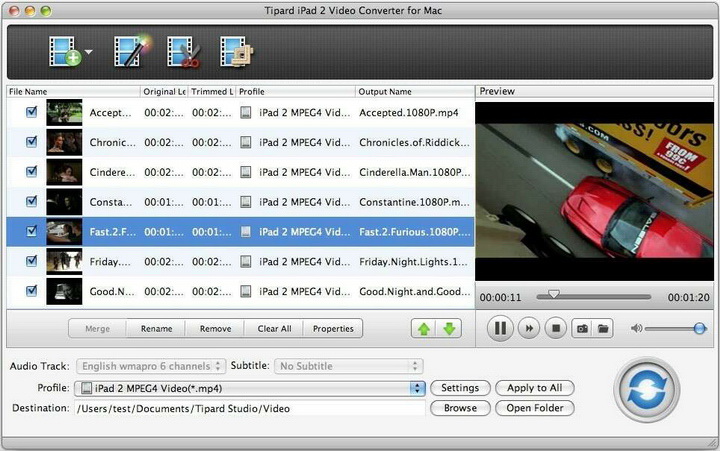Image resolution: width=720 pixels, height=451 pixels.
Task: Click the profile device icon in Friday row
Action: click(x=246, y=261)
